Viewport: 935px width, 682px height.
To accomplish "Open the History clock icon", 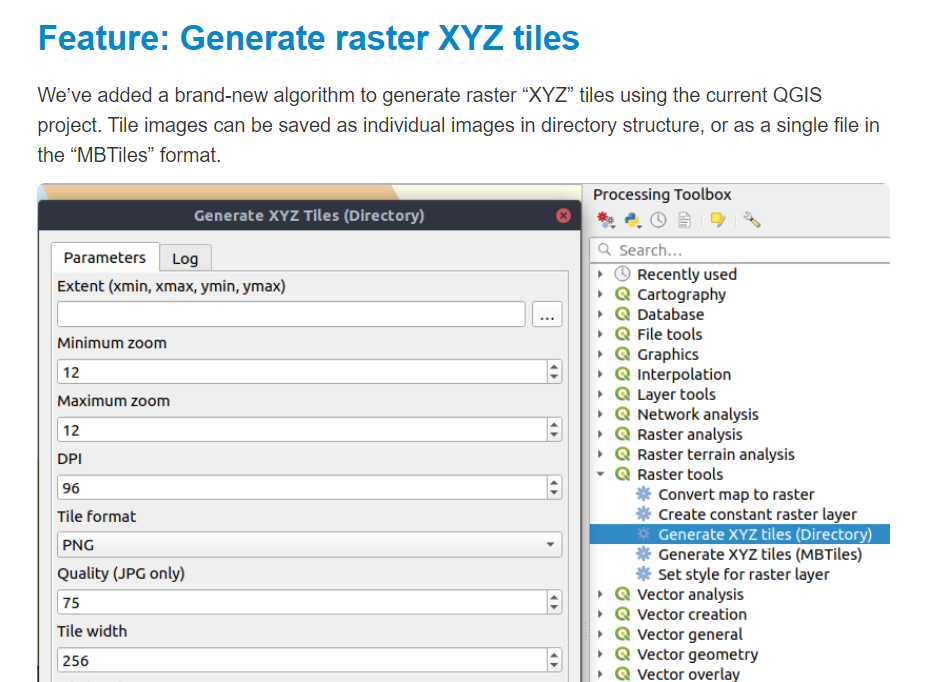I will pos(658,221).
